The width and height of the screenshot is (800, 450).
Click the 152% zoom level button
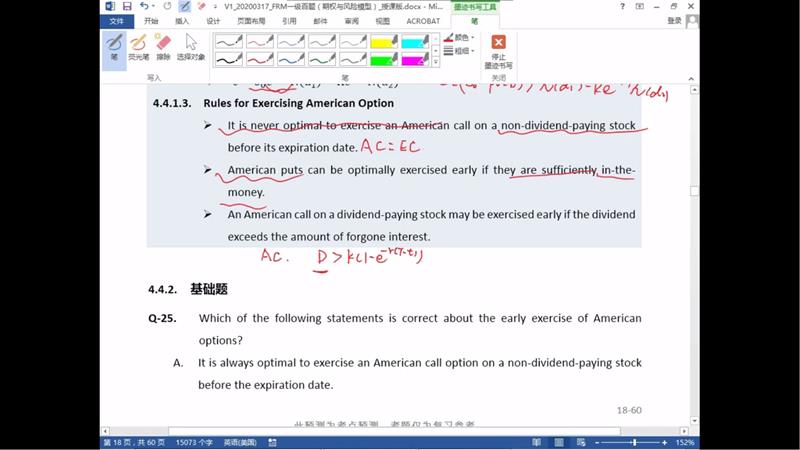pos(685,442)
